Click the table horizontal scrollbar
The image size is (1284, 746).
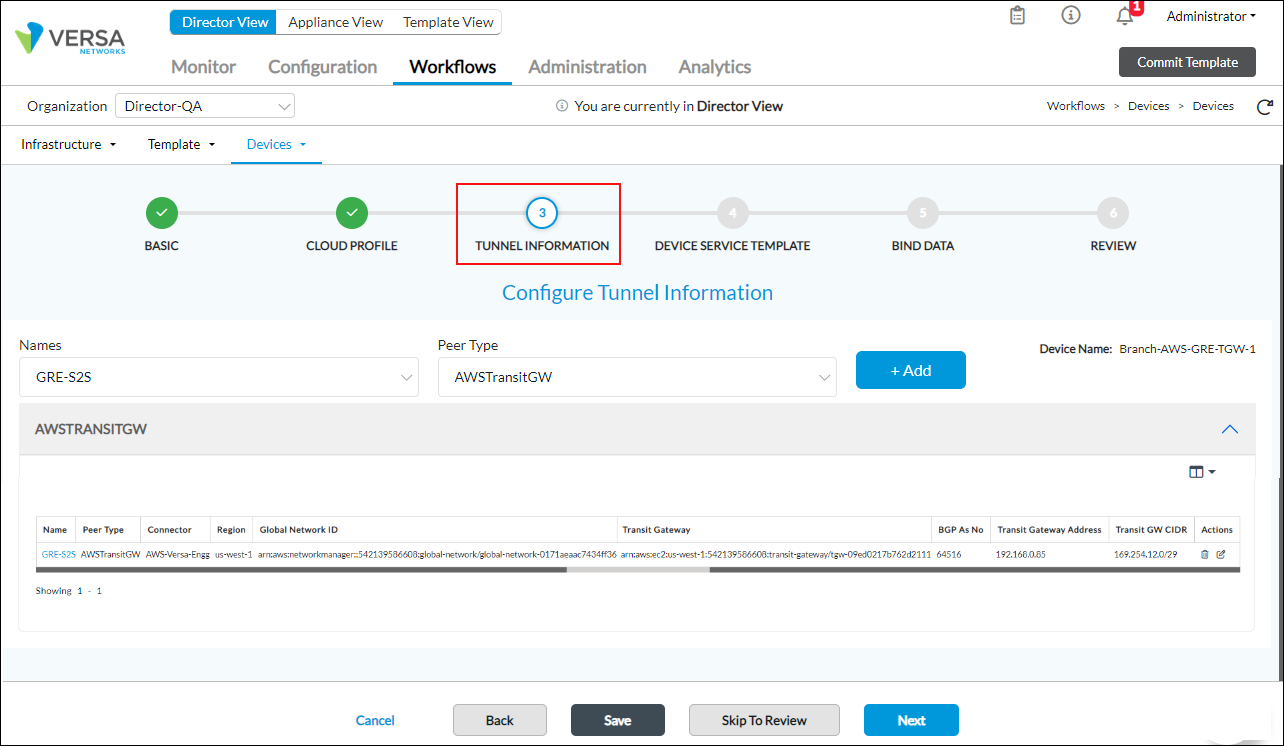[637, 570]
